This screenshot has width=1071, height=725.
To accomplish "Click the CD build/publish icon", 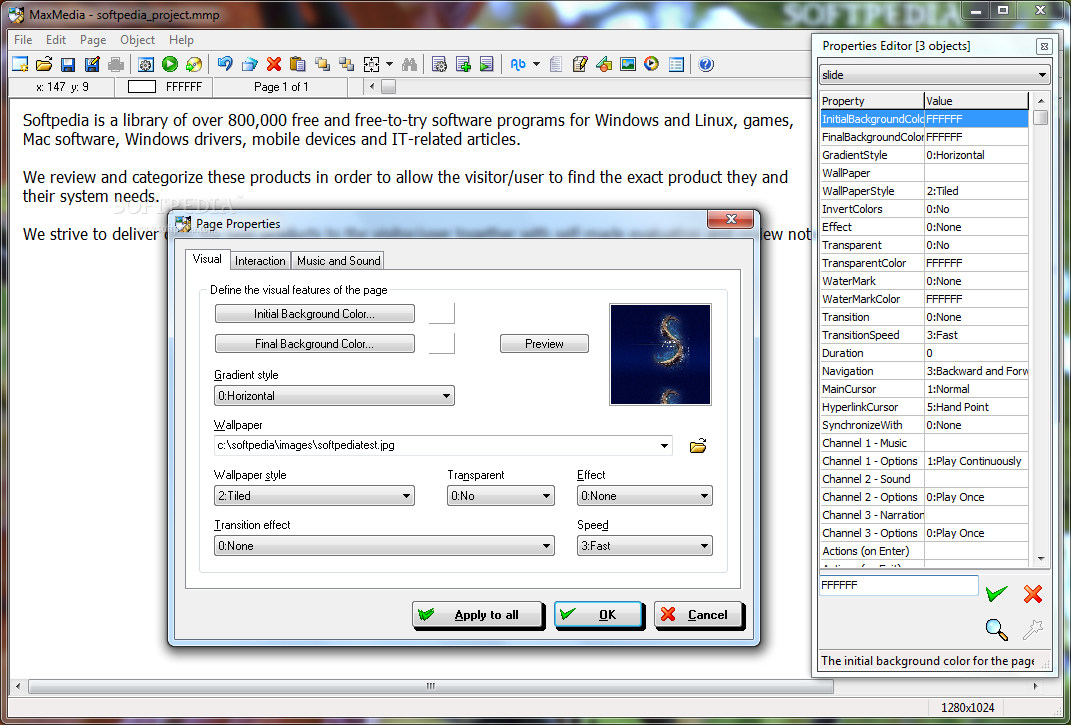I will [x=194, y=64].
